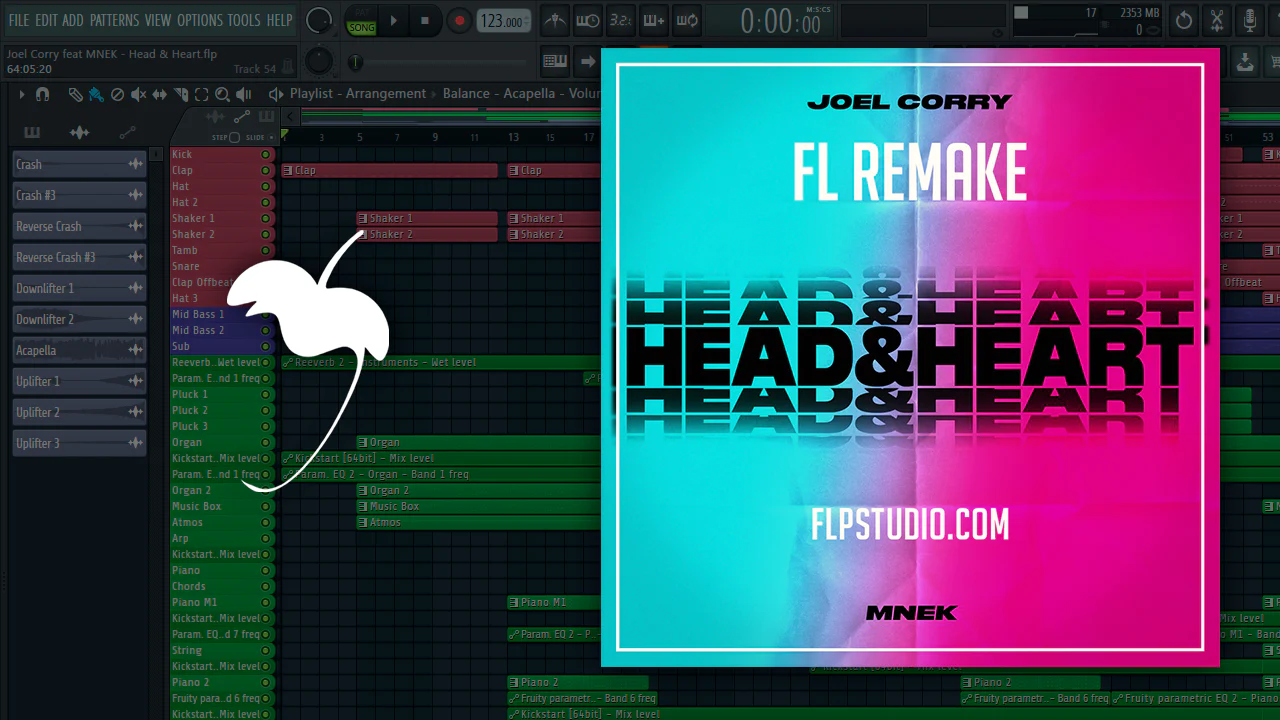The width and height of the screenshot is (1280, 720).
Task: Open the PATTERNS menu
Action: (x=114, y=20)
